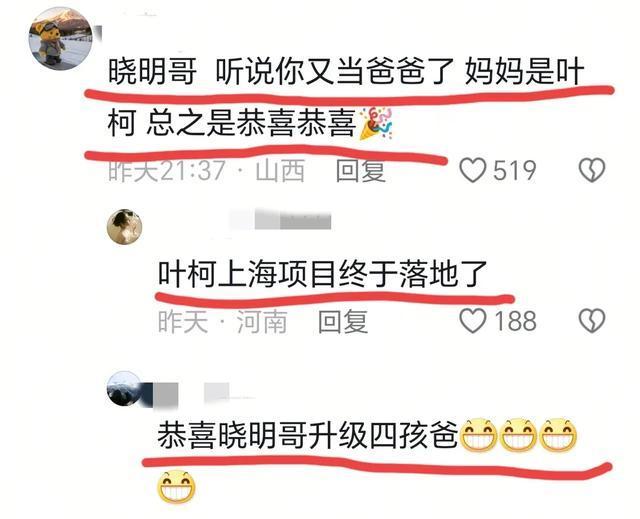Viewport: 640px width, 519px height.
Task: Open the comment 晓明哥 听说你又当爸爸了
Action: coord(347,98)
